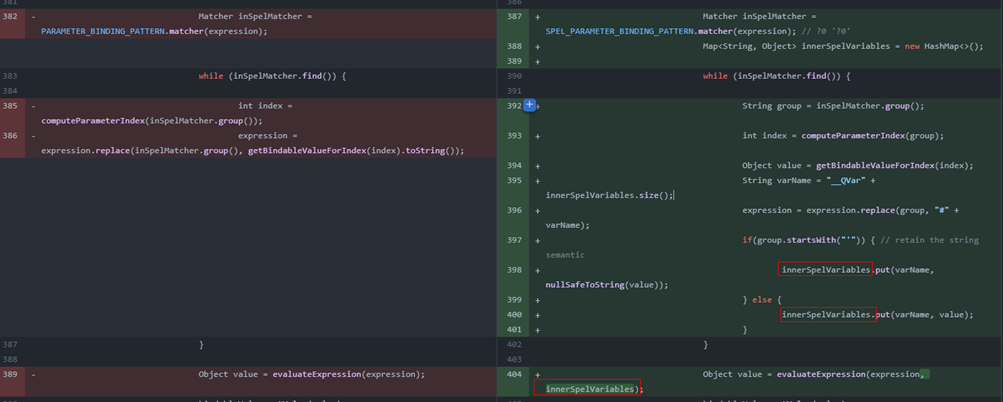Click PARAMETER_BINDING_PATTERN in removed line 382

[101, 31]
